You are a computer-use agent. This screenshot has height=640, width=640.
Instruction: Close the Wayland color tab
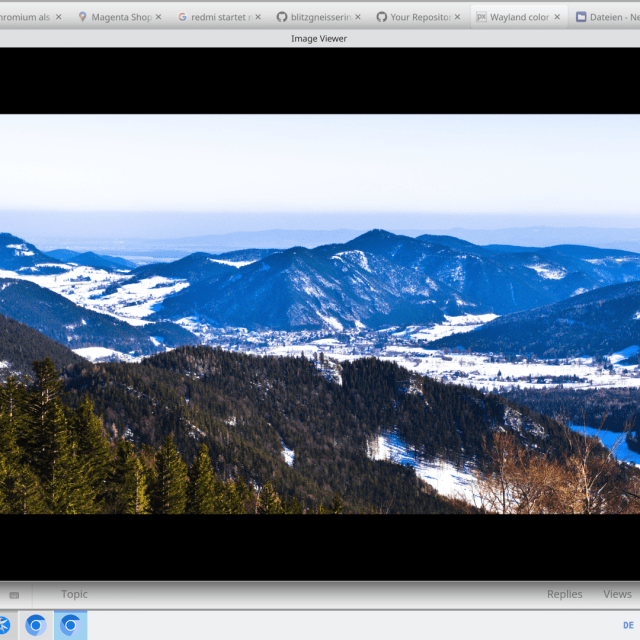click(557, 17)
